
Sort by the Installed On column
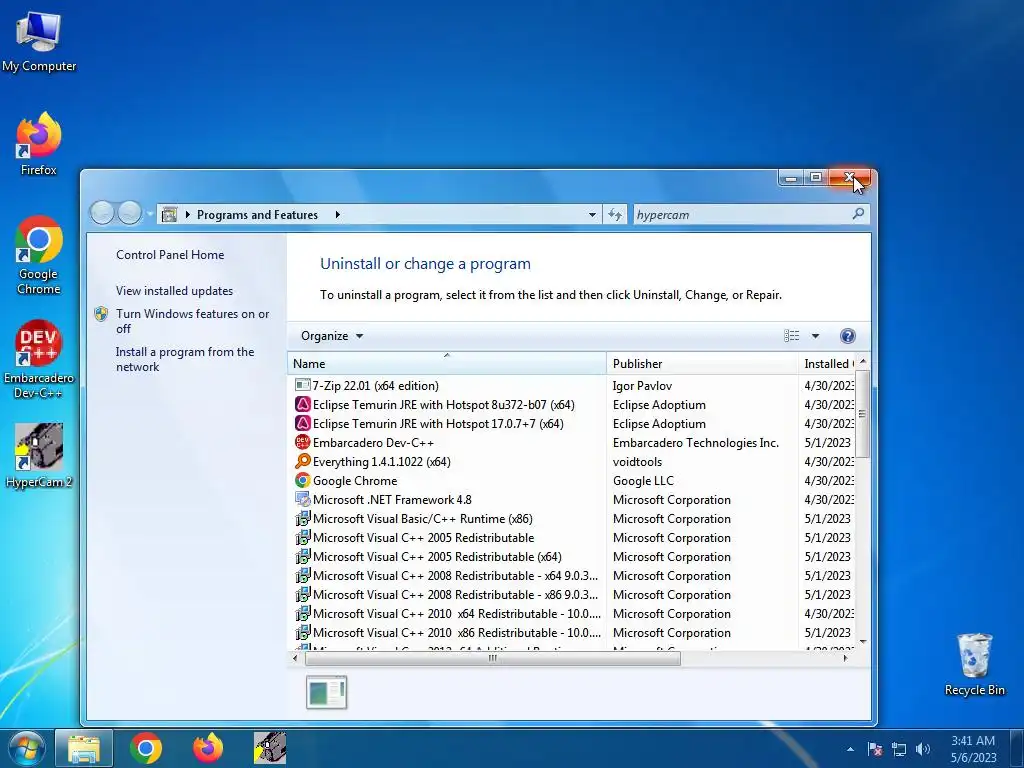pyautogui.click(x=827, y=364)
